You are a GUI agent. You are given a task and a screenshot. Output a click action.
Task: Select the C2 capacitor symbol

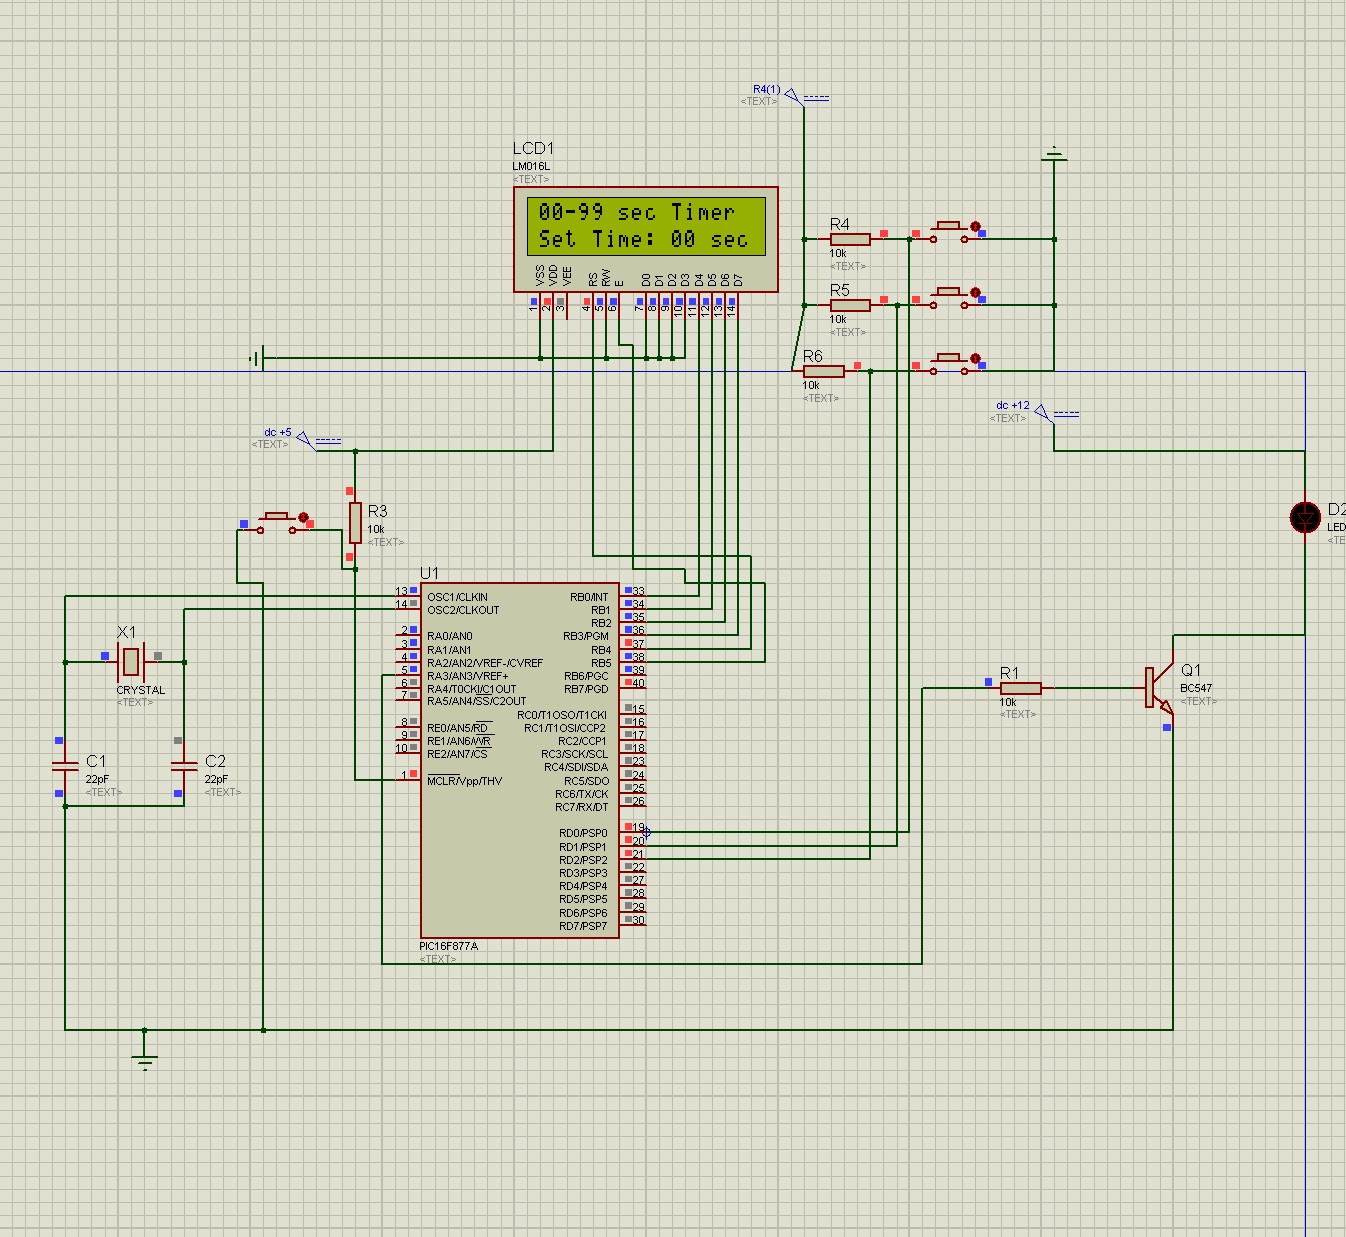(184, 767)
